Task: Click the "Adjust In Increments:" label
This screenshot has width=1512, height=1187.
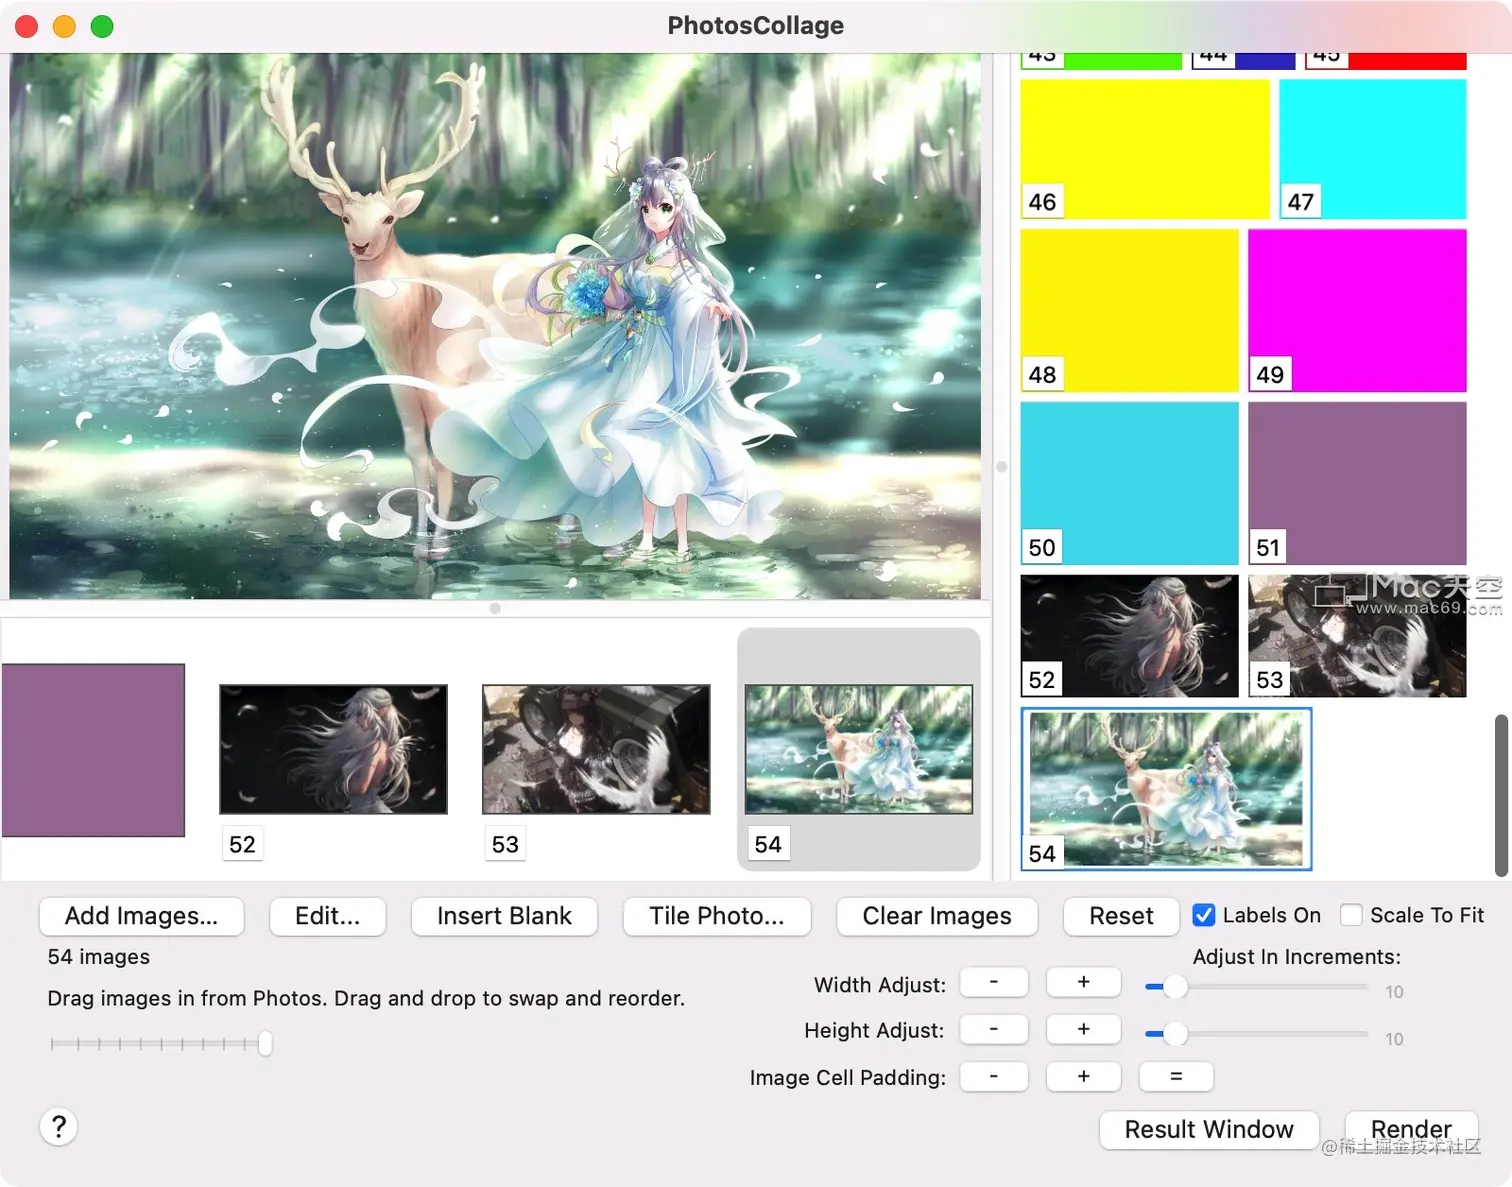Action: click(1297, 957)
